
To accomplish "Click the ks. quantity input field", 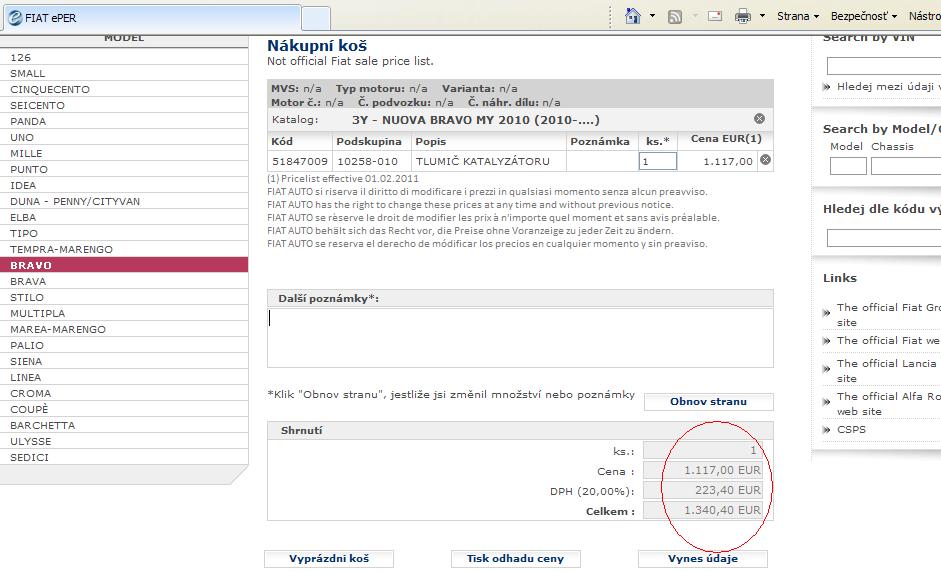I will coord(657,161).
